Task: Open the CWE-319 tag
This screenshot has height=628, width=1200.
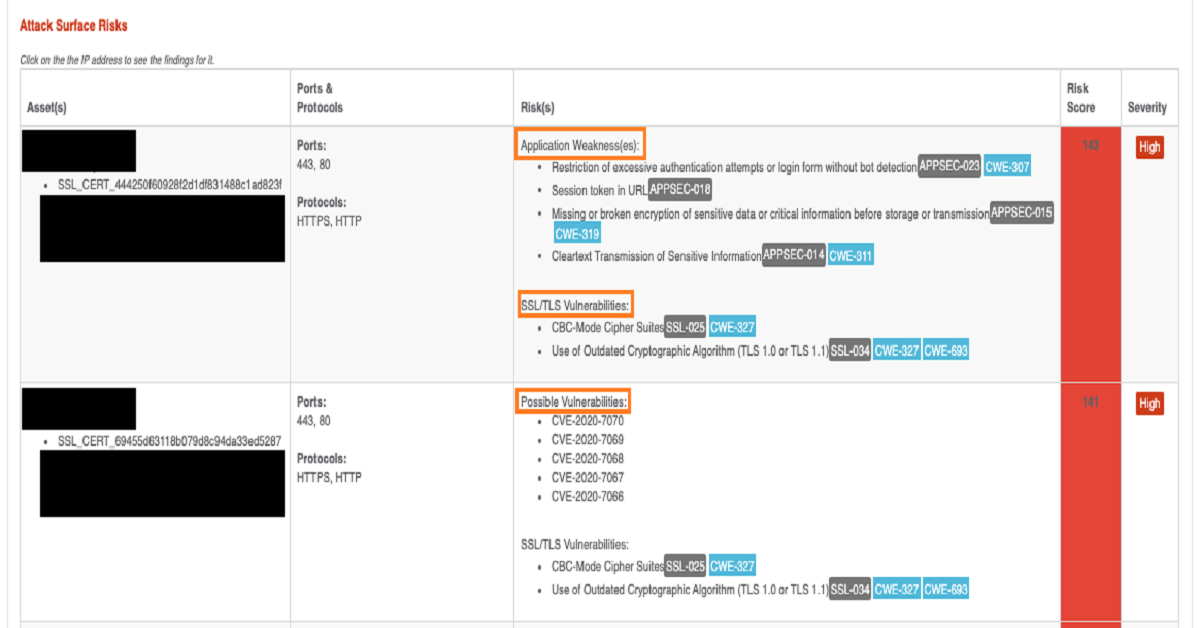Action: coord(577,234)
